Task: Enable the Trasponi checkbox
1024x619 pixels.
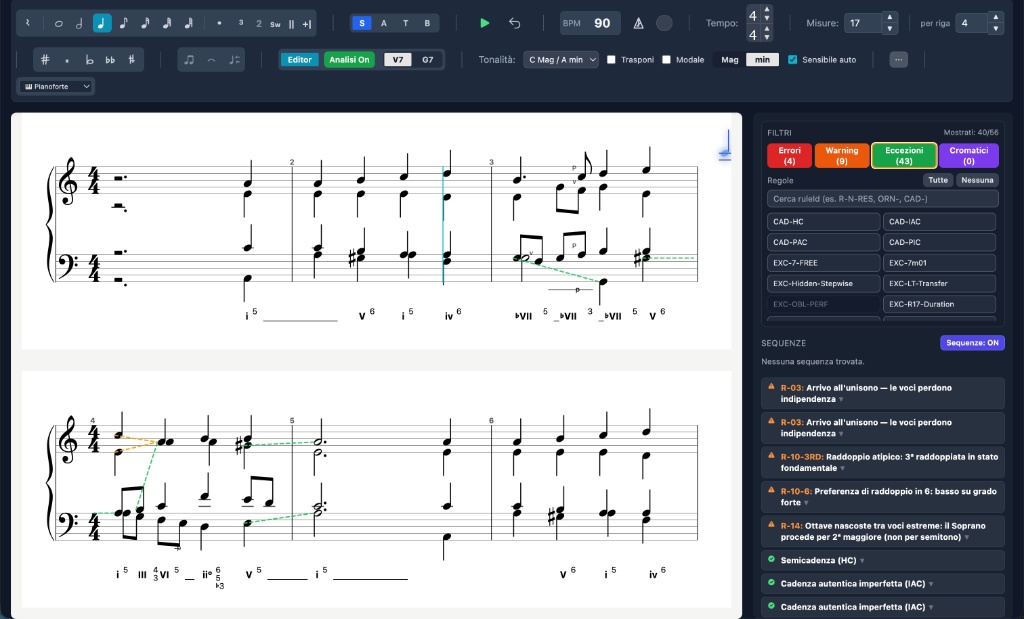Action: (612, 60)
